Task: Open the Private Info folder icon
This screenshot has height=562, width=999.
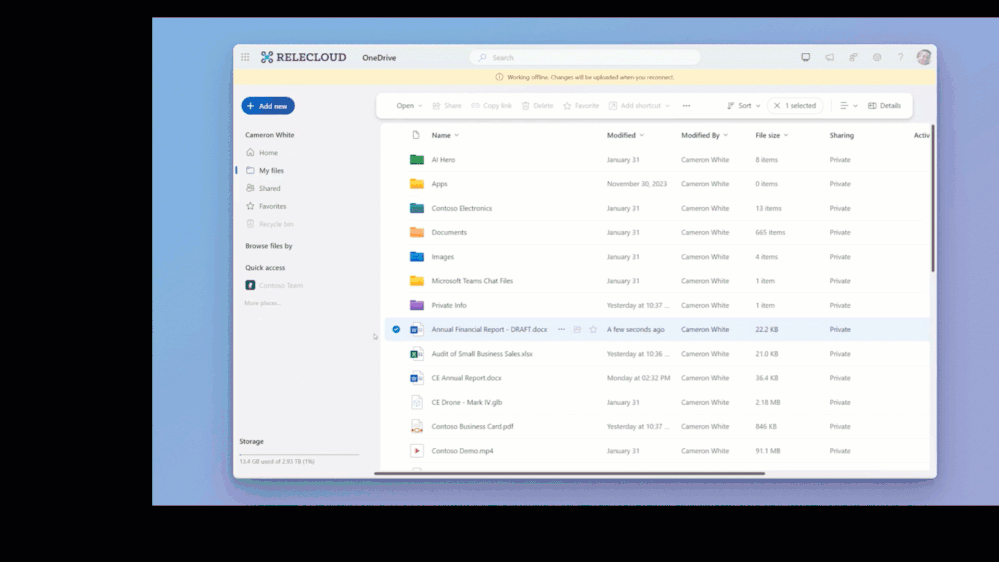Action: click(x=417, y=305)
